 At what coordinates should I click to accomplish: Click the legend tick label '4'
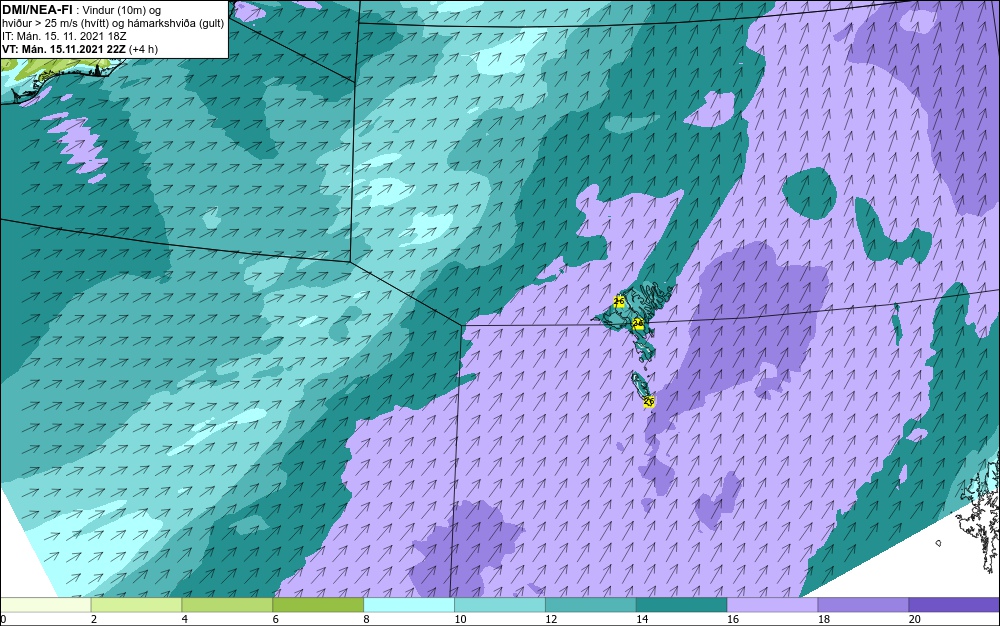coord(185,619)
